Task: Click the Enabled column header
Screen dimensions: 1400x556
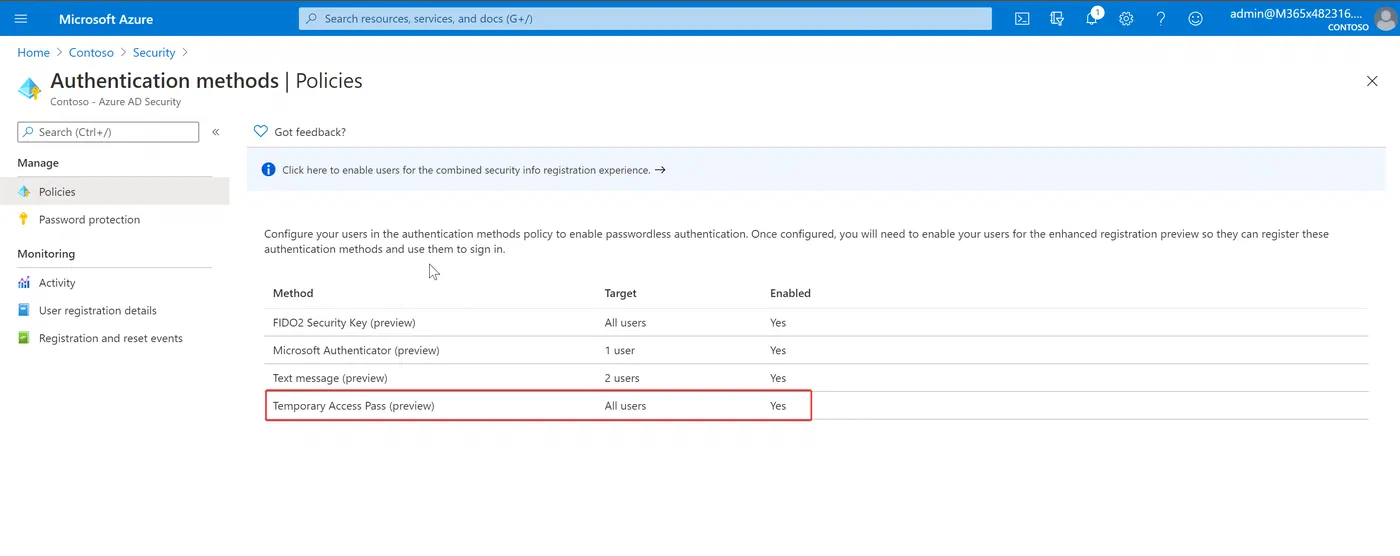Action: [790, 293]
